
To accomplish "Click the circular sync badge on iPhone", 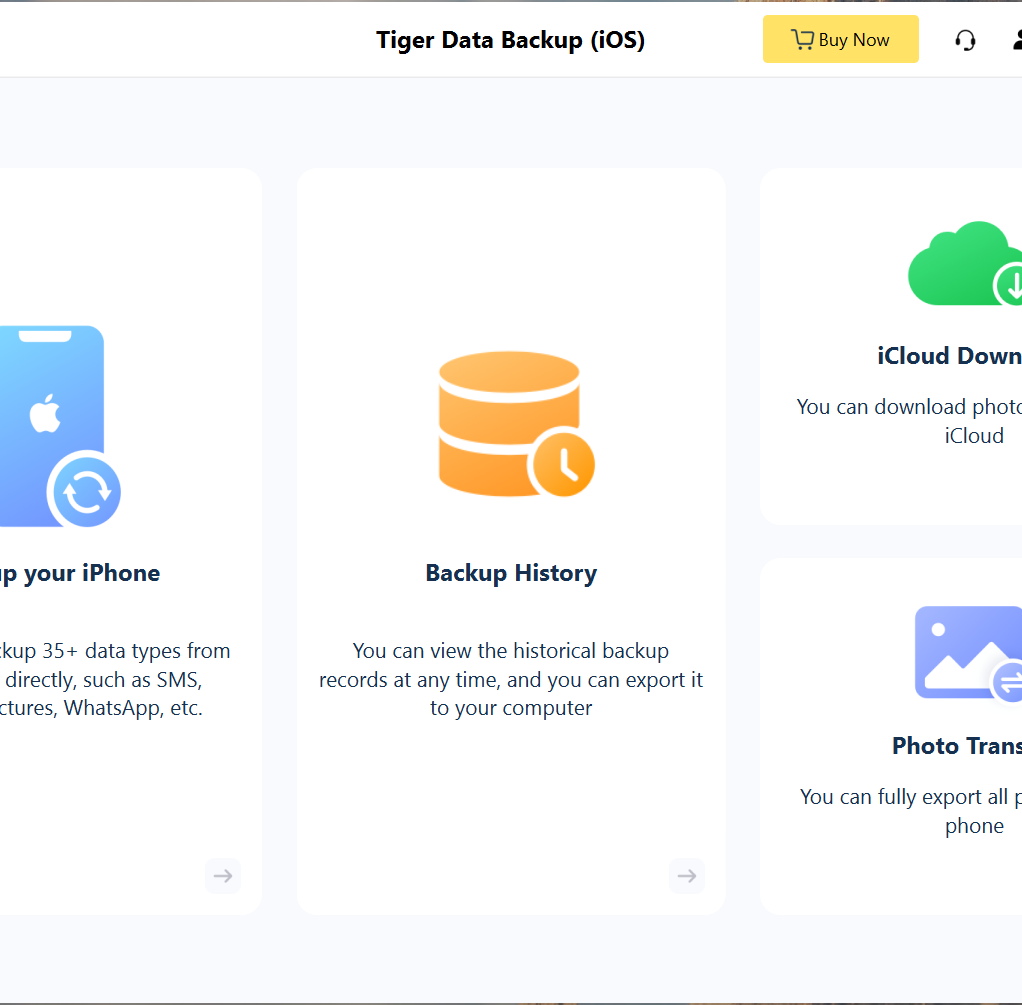I will click(86, 491).
